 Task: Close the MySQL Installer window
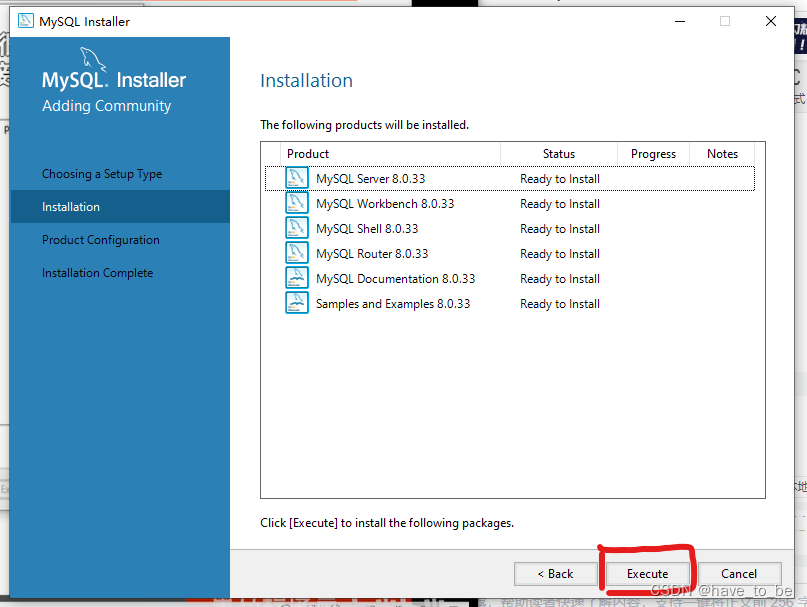[770, 21]
